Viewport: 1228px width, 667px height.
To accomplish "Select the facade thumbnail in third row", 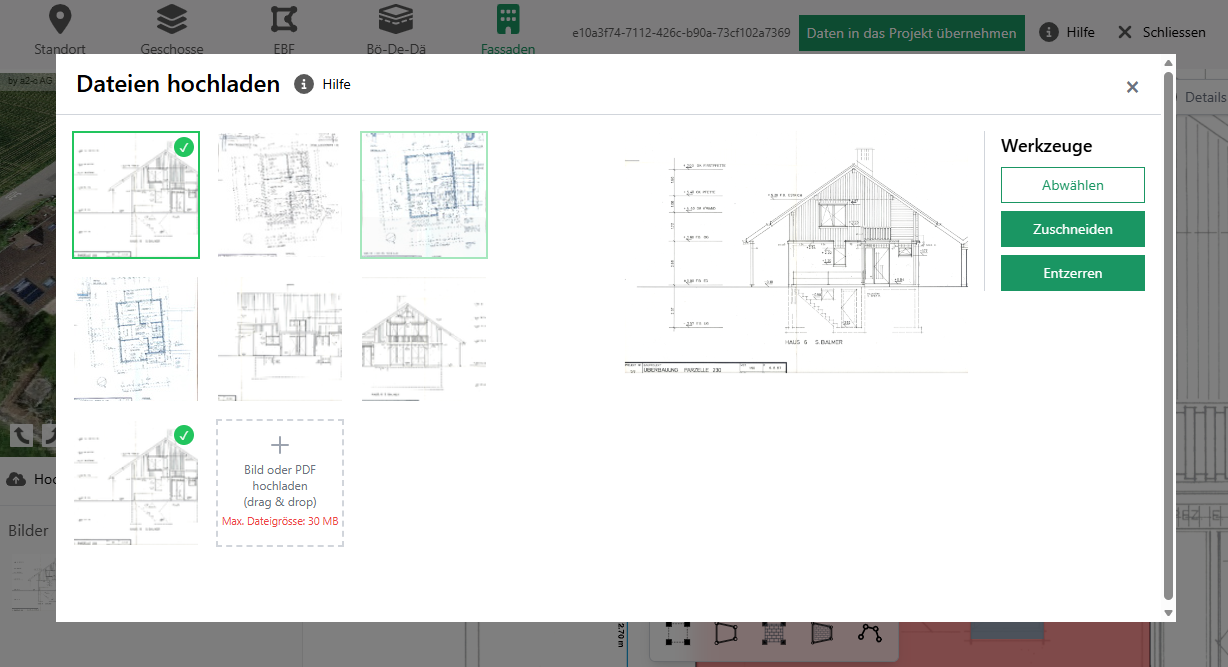I will point(136,483).
